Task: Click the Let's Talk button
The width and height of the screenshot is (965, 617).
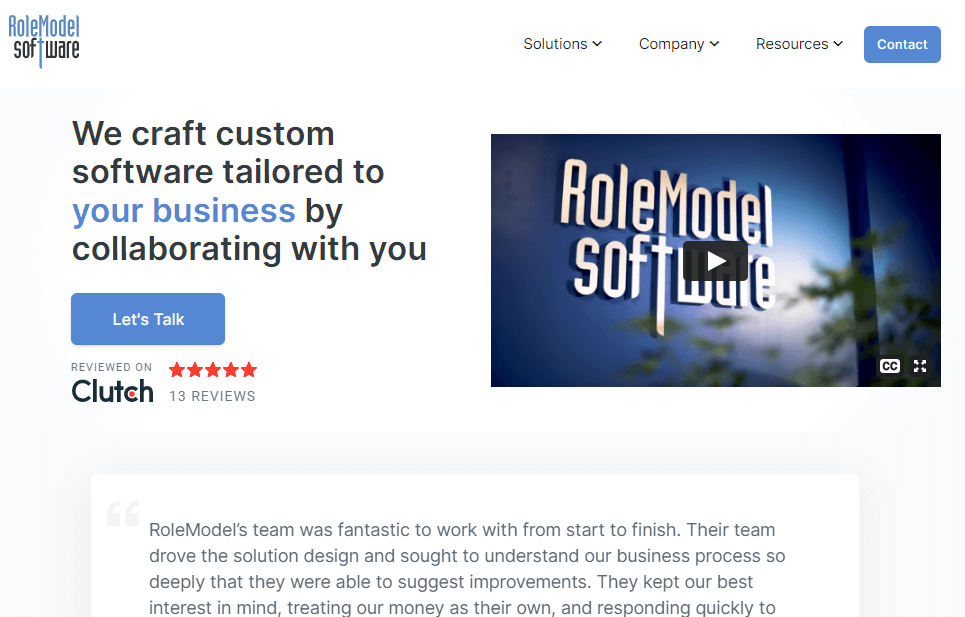Action: pyautogui.click(x=148, y=319)
